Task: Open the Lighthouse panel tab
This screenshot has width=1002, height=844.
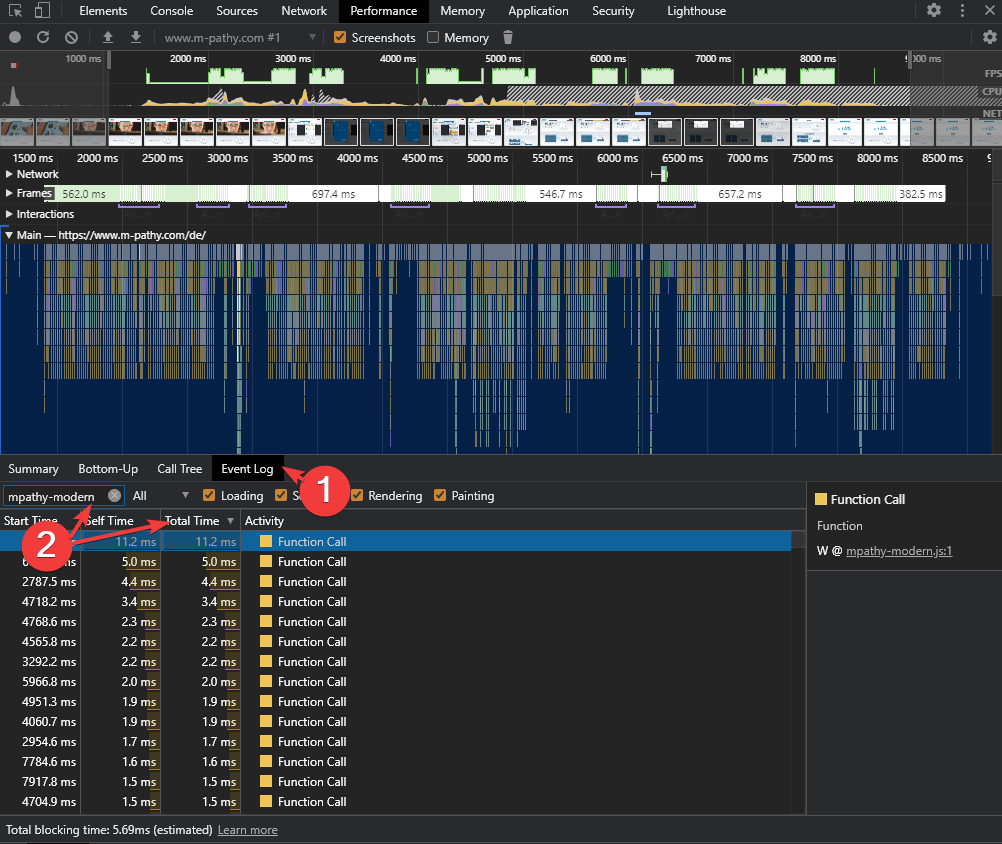Action: point(697,11)
